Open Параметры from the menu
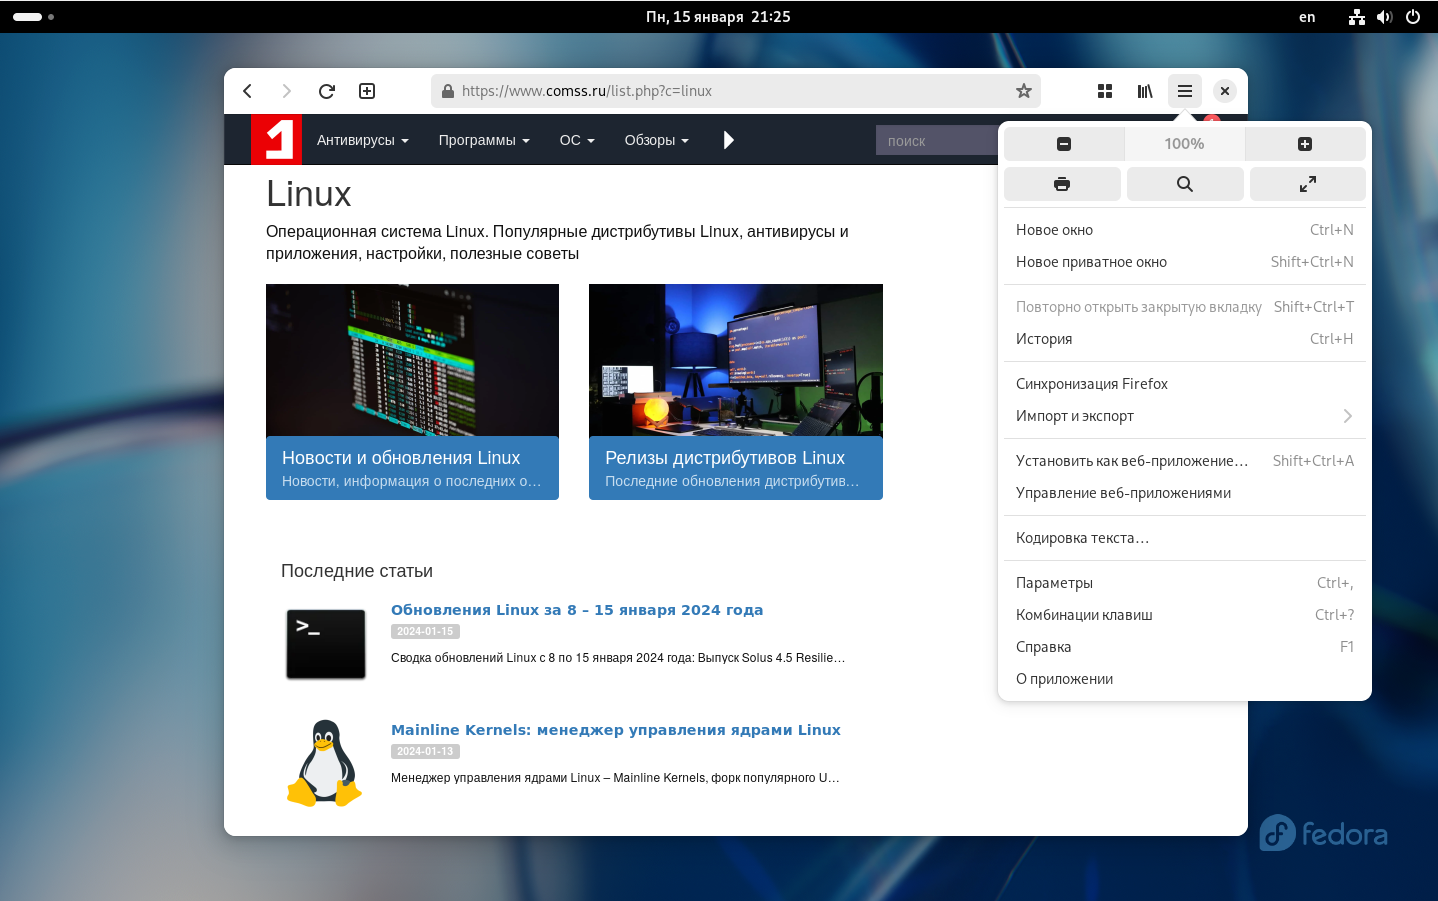The width and height of the screenshot is (1438, 901). coord(1185,583)
